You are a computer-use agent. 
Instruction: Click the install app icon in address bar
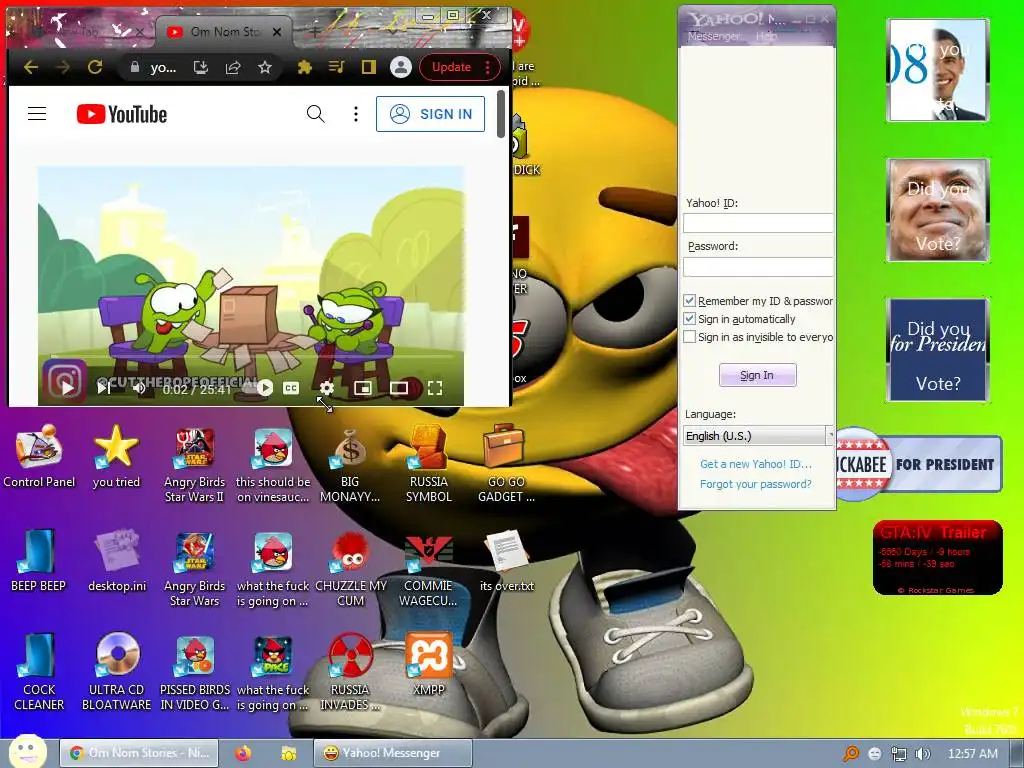tap(200, 67)
